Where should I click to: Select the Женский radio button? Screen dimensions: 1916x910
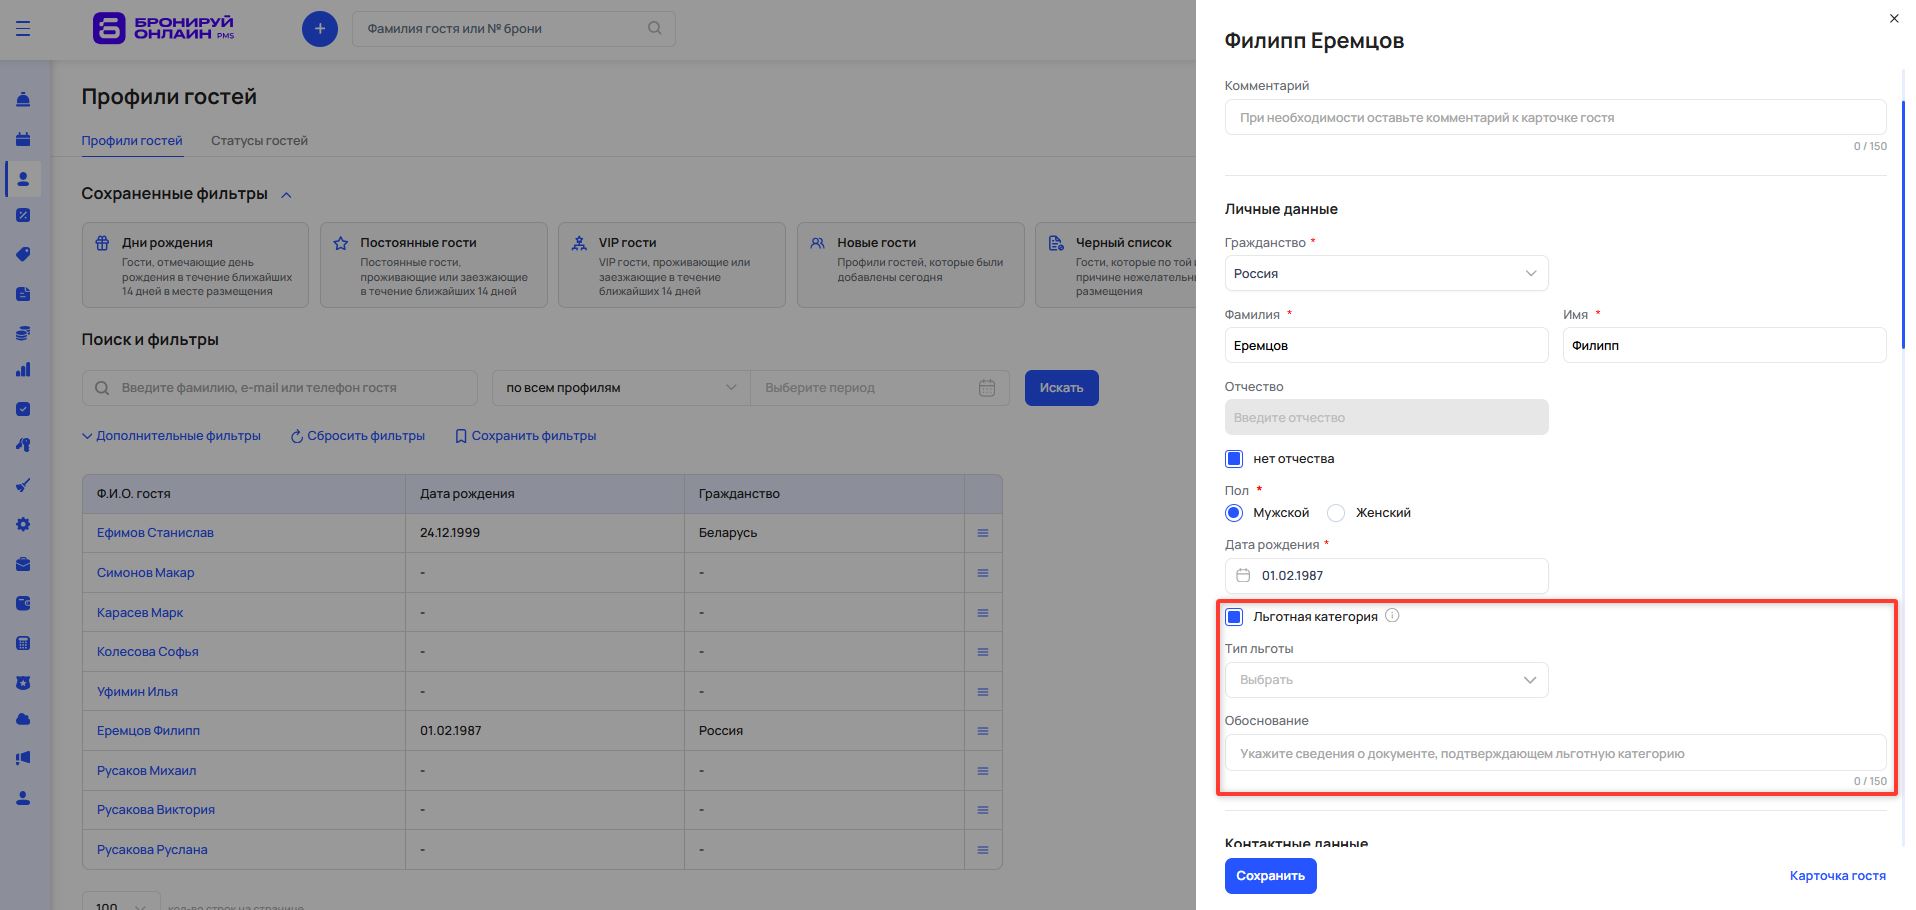(1336, 513)
